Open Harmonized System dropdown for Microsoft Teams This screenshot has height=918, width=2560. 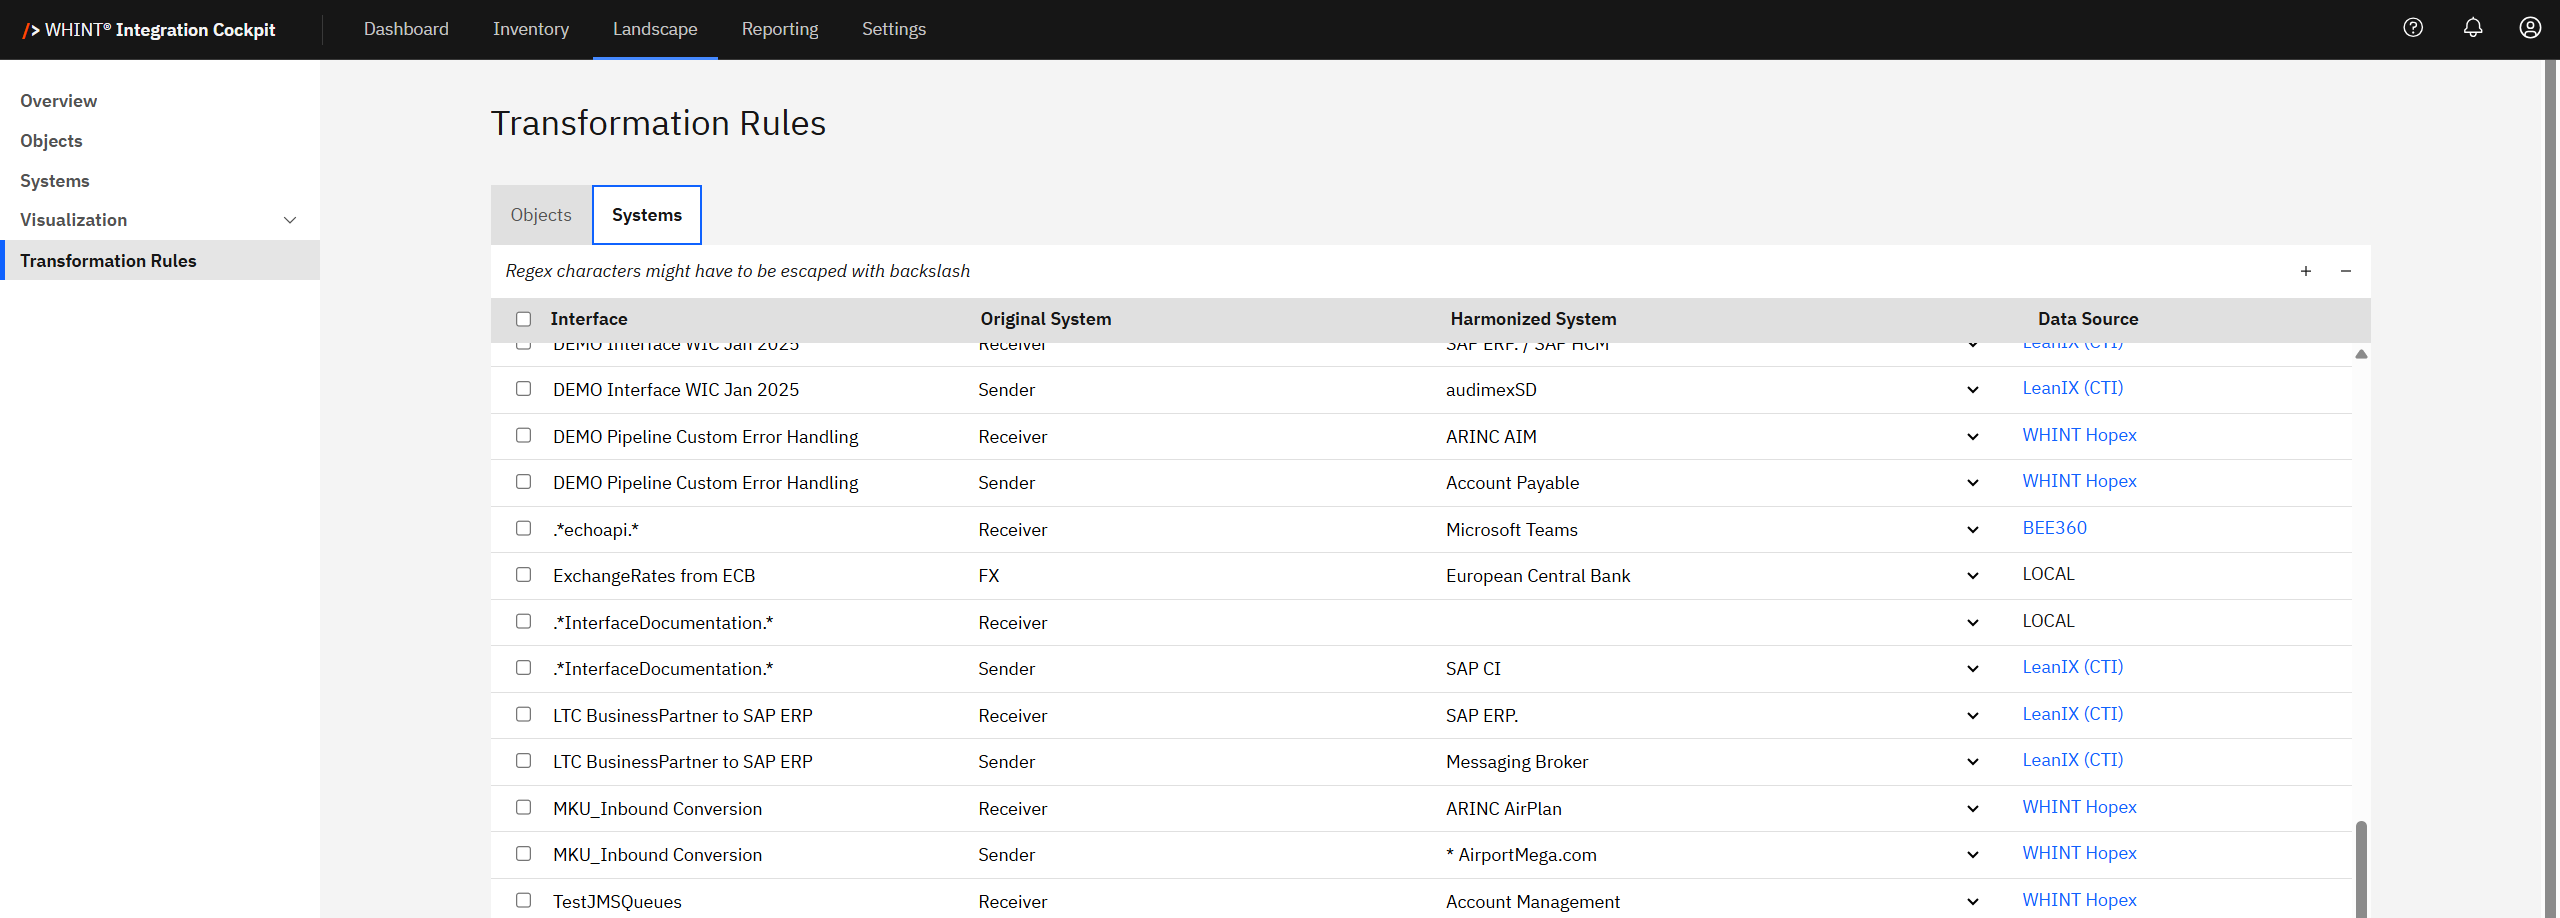[1972, 530]
